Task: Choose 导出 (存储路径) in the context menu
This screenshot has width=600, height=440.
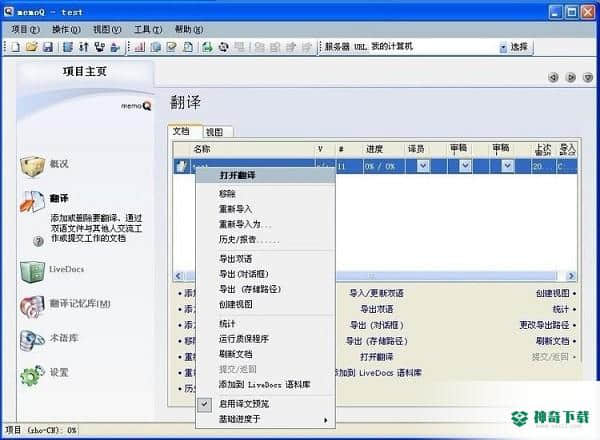Action: click(x=266, y=289)
